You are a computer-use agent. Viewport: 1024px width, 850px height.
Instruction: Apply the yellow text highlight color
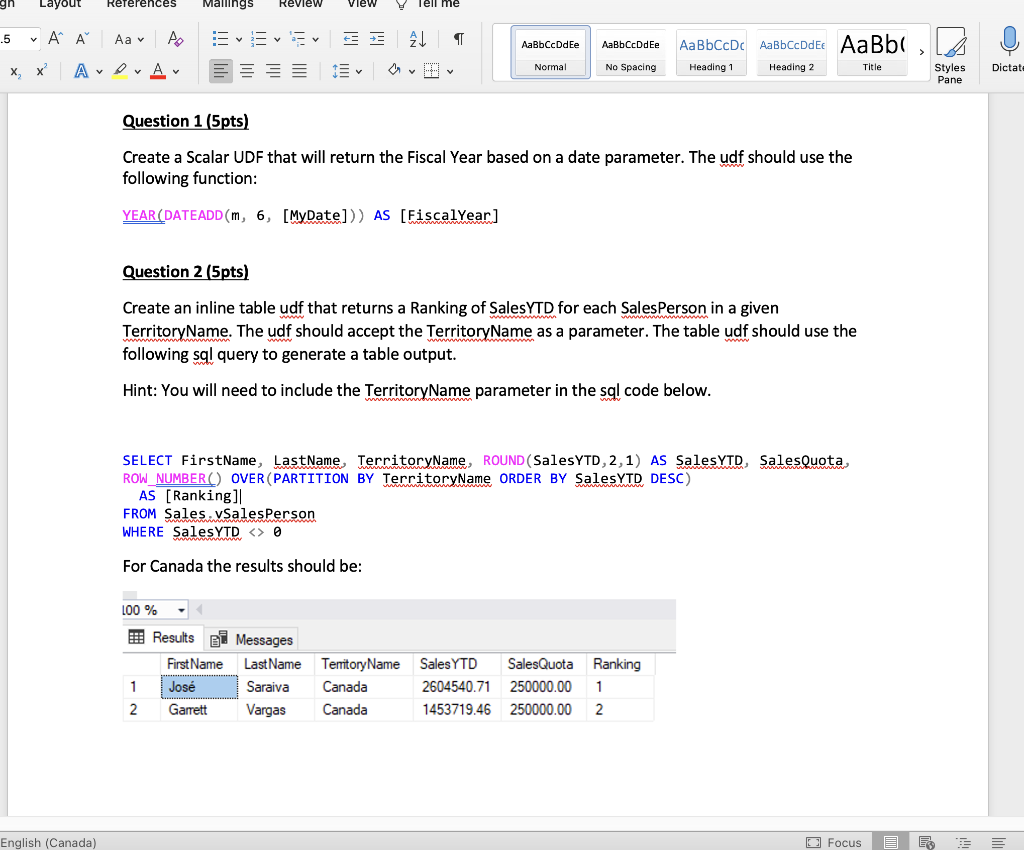(120, 71)
